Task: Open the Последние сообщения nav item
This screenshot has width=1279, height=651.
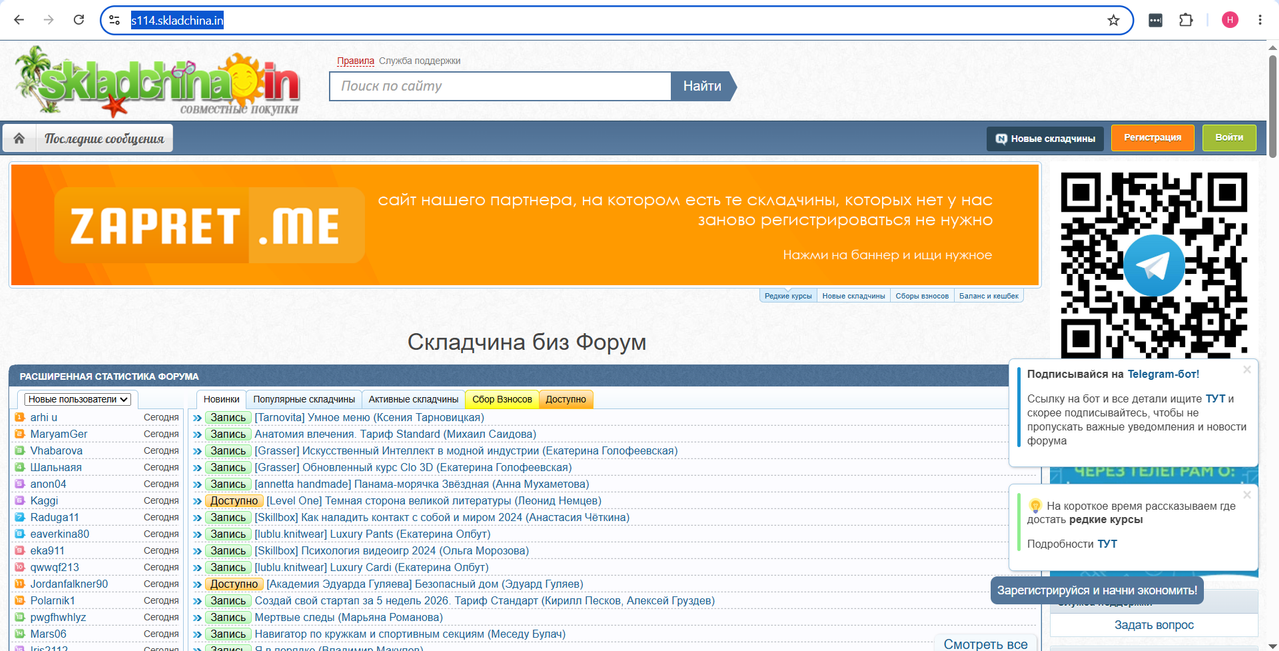Action: [104, 138]
